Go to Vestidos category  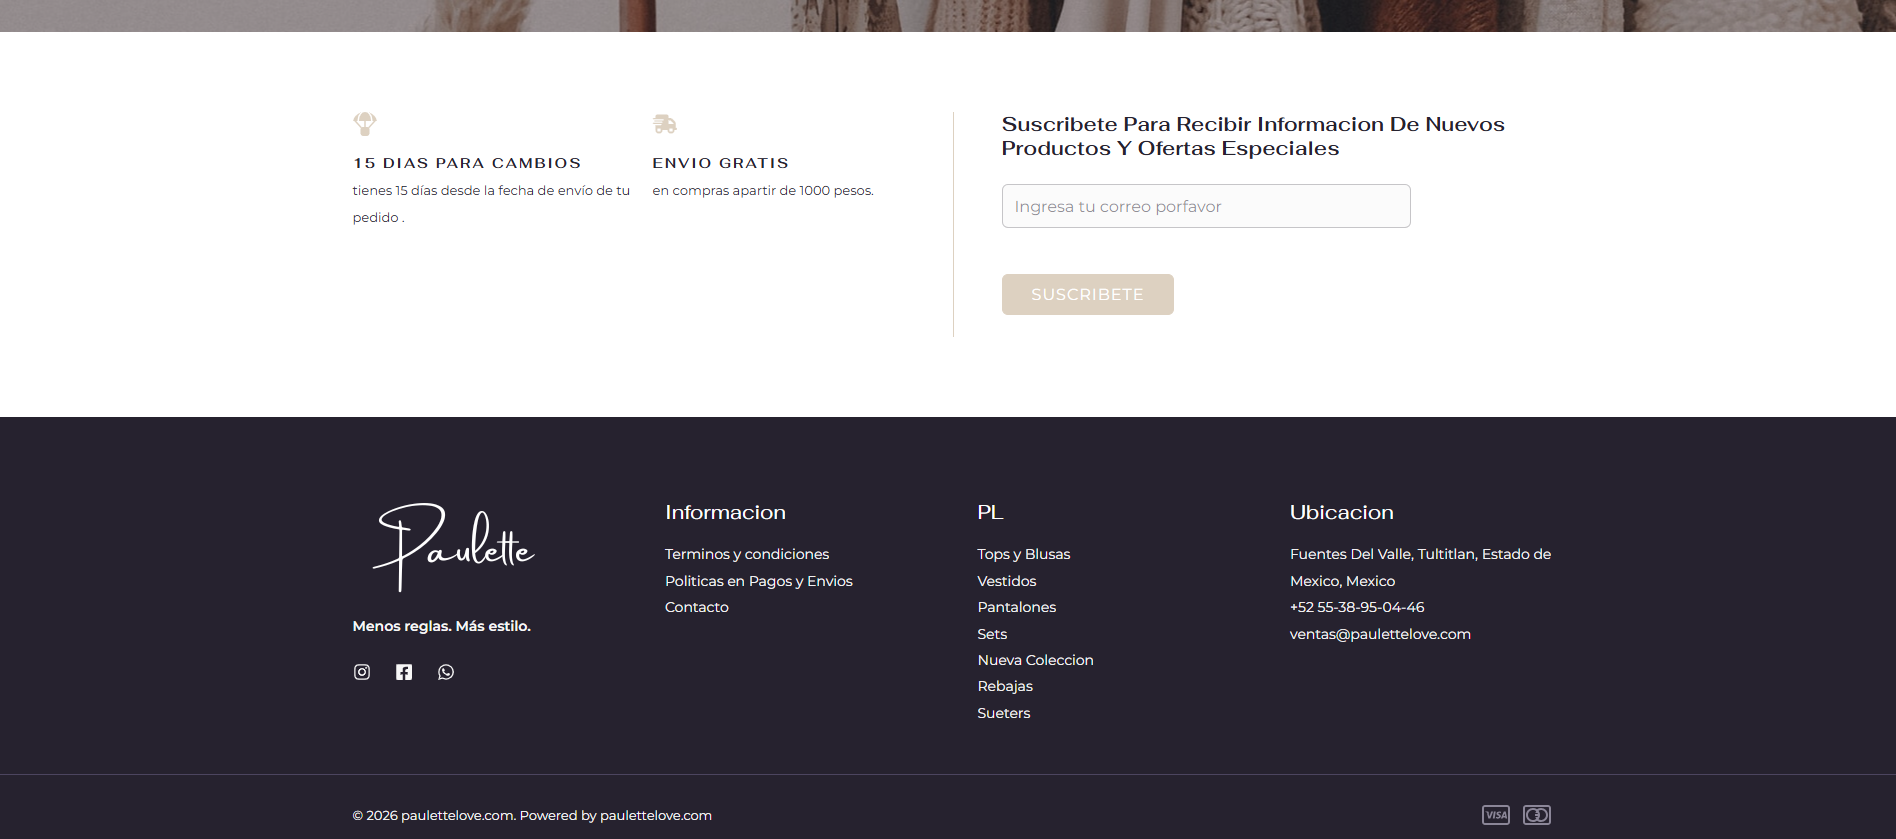coord(1007,581)
